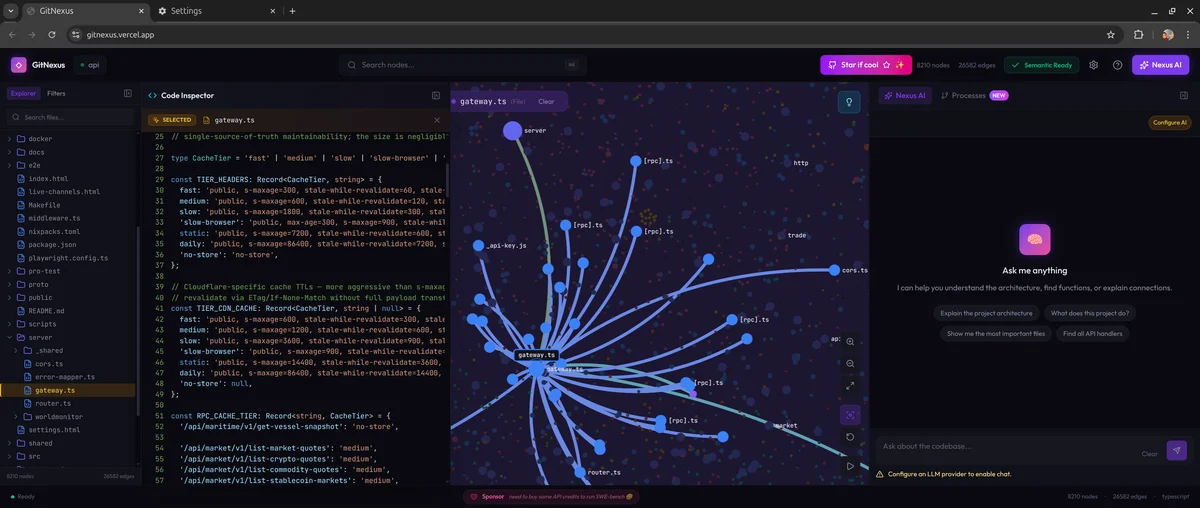Switch to the Settings browser tab

tap(215, 11)
